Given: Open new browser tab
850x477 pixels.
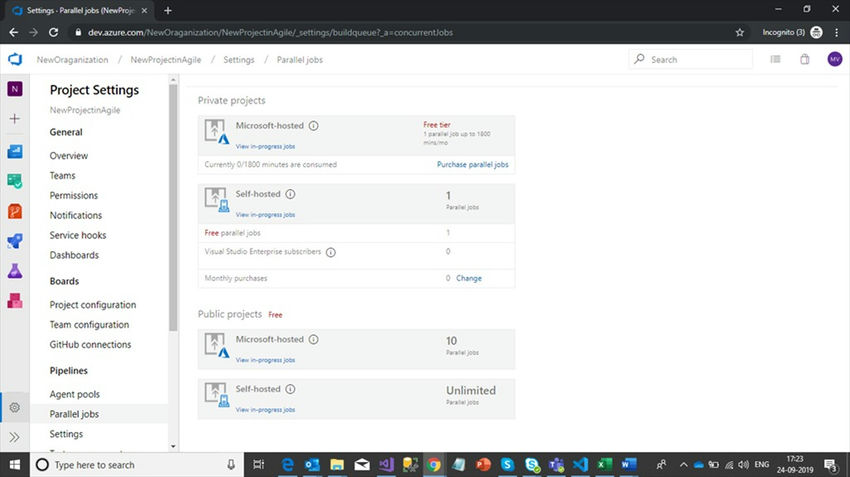Looking at the screenshot, I should pos(168,10).
